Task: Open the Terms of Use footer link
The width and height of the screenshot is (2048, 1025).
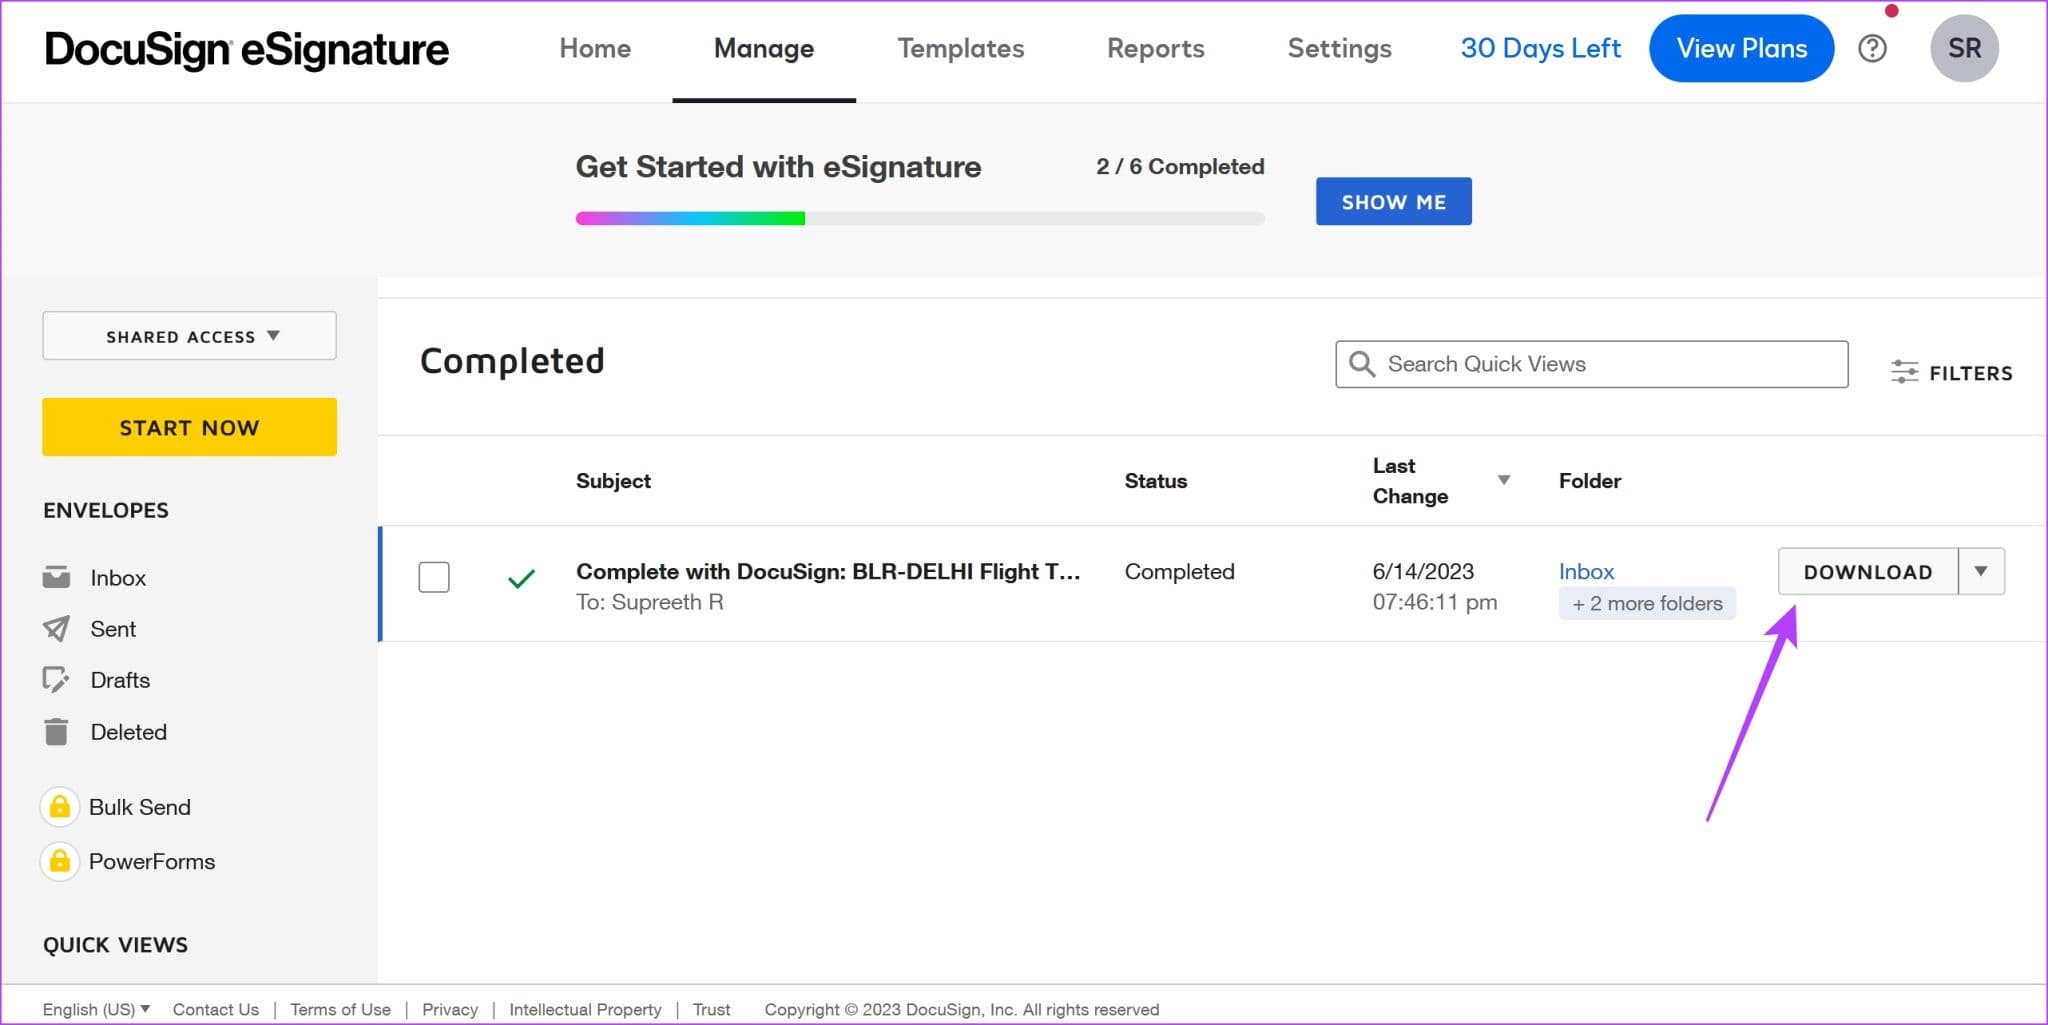Action: click(340, 1009)
